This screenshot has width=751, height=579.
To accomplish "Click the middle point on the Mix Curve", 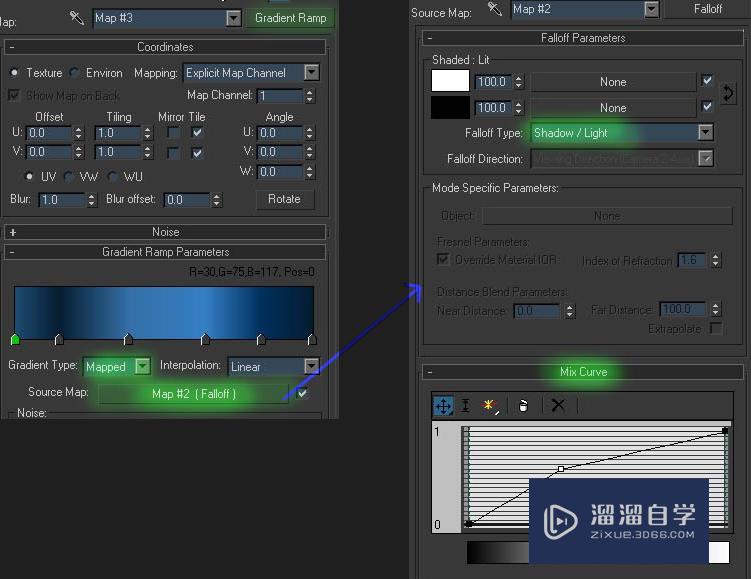I will 561,469.
